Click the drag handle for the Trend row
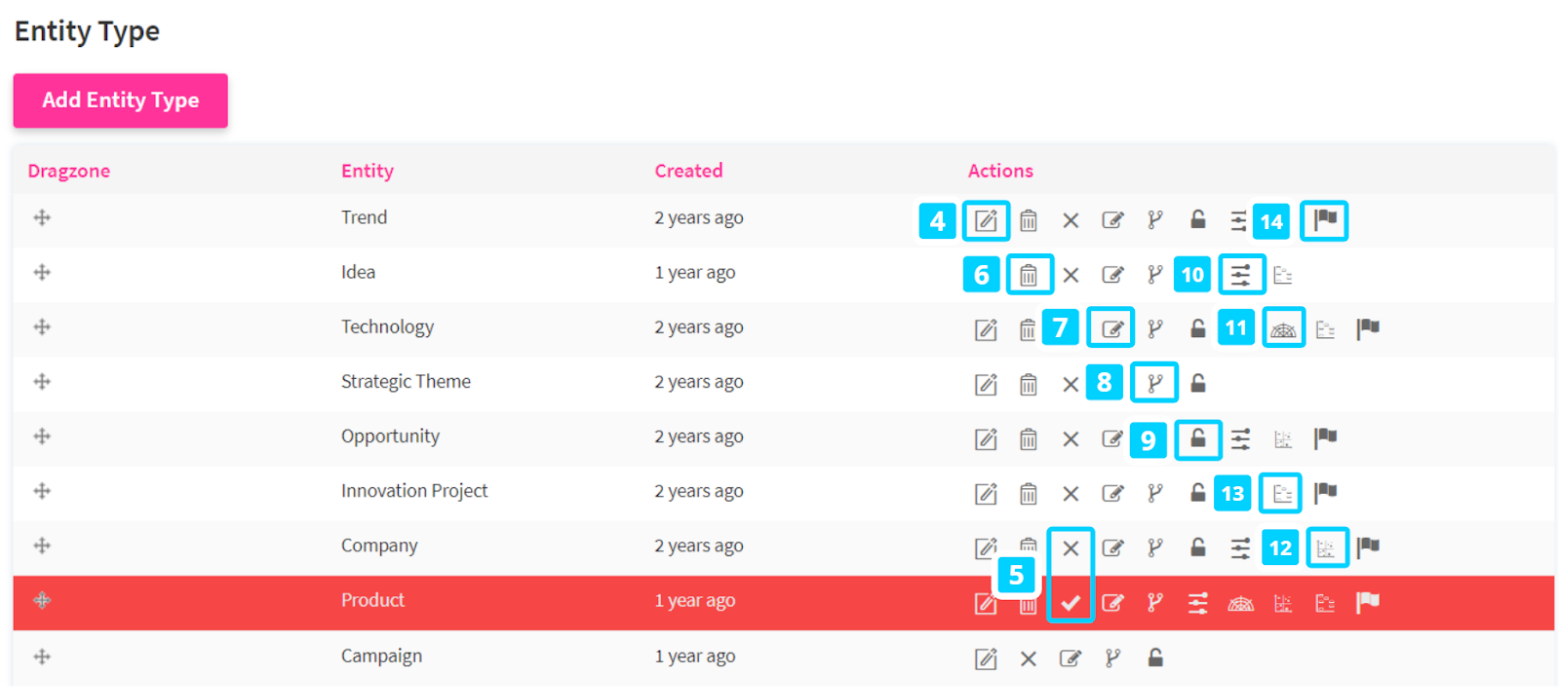 (41, 218)
